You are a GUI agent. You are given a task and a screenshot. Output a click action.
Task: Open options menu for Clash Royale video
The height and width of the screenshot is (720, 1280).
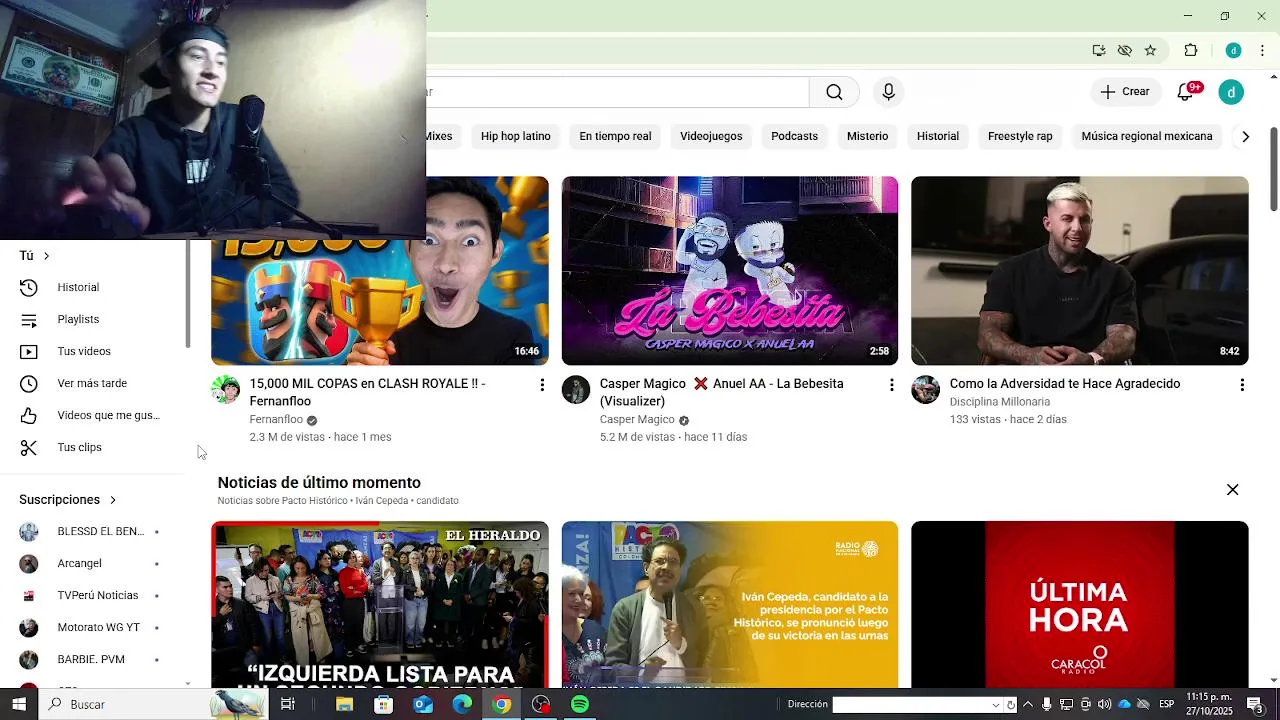pyautogui.click(x=542, y=385)
